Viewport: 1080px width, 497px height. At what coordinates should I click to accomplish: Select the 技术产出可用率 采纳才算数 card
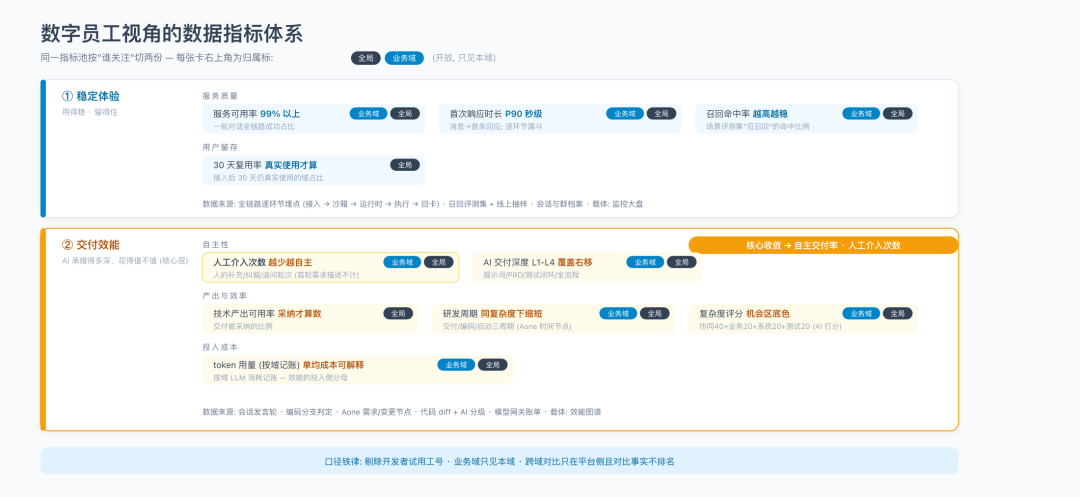[x=311, y=319]
